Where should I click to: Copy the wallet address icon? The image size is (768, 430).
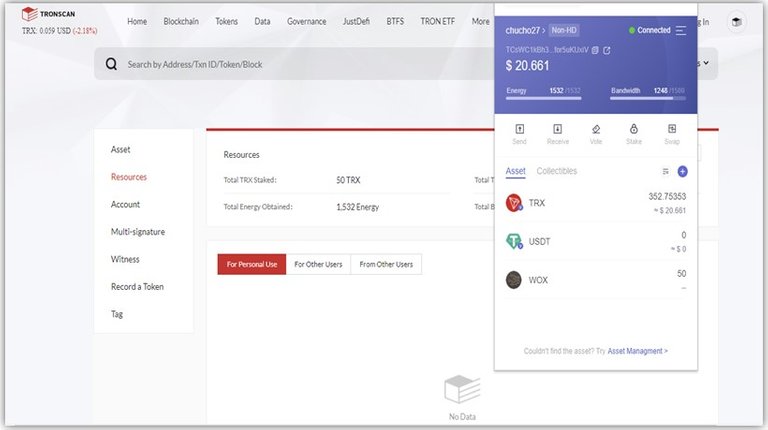pyautogui.click(x=595, y=50)
